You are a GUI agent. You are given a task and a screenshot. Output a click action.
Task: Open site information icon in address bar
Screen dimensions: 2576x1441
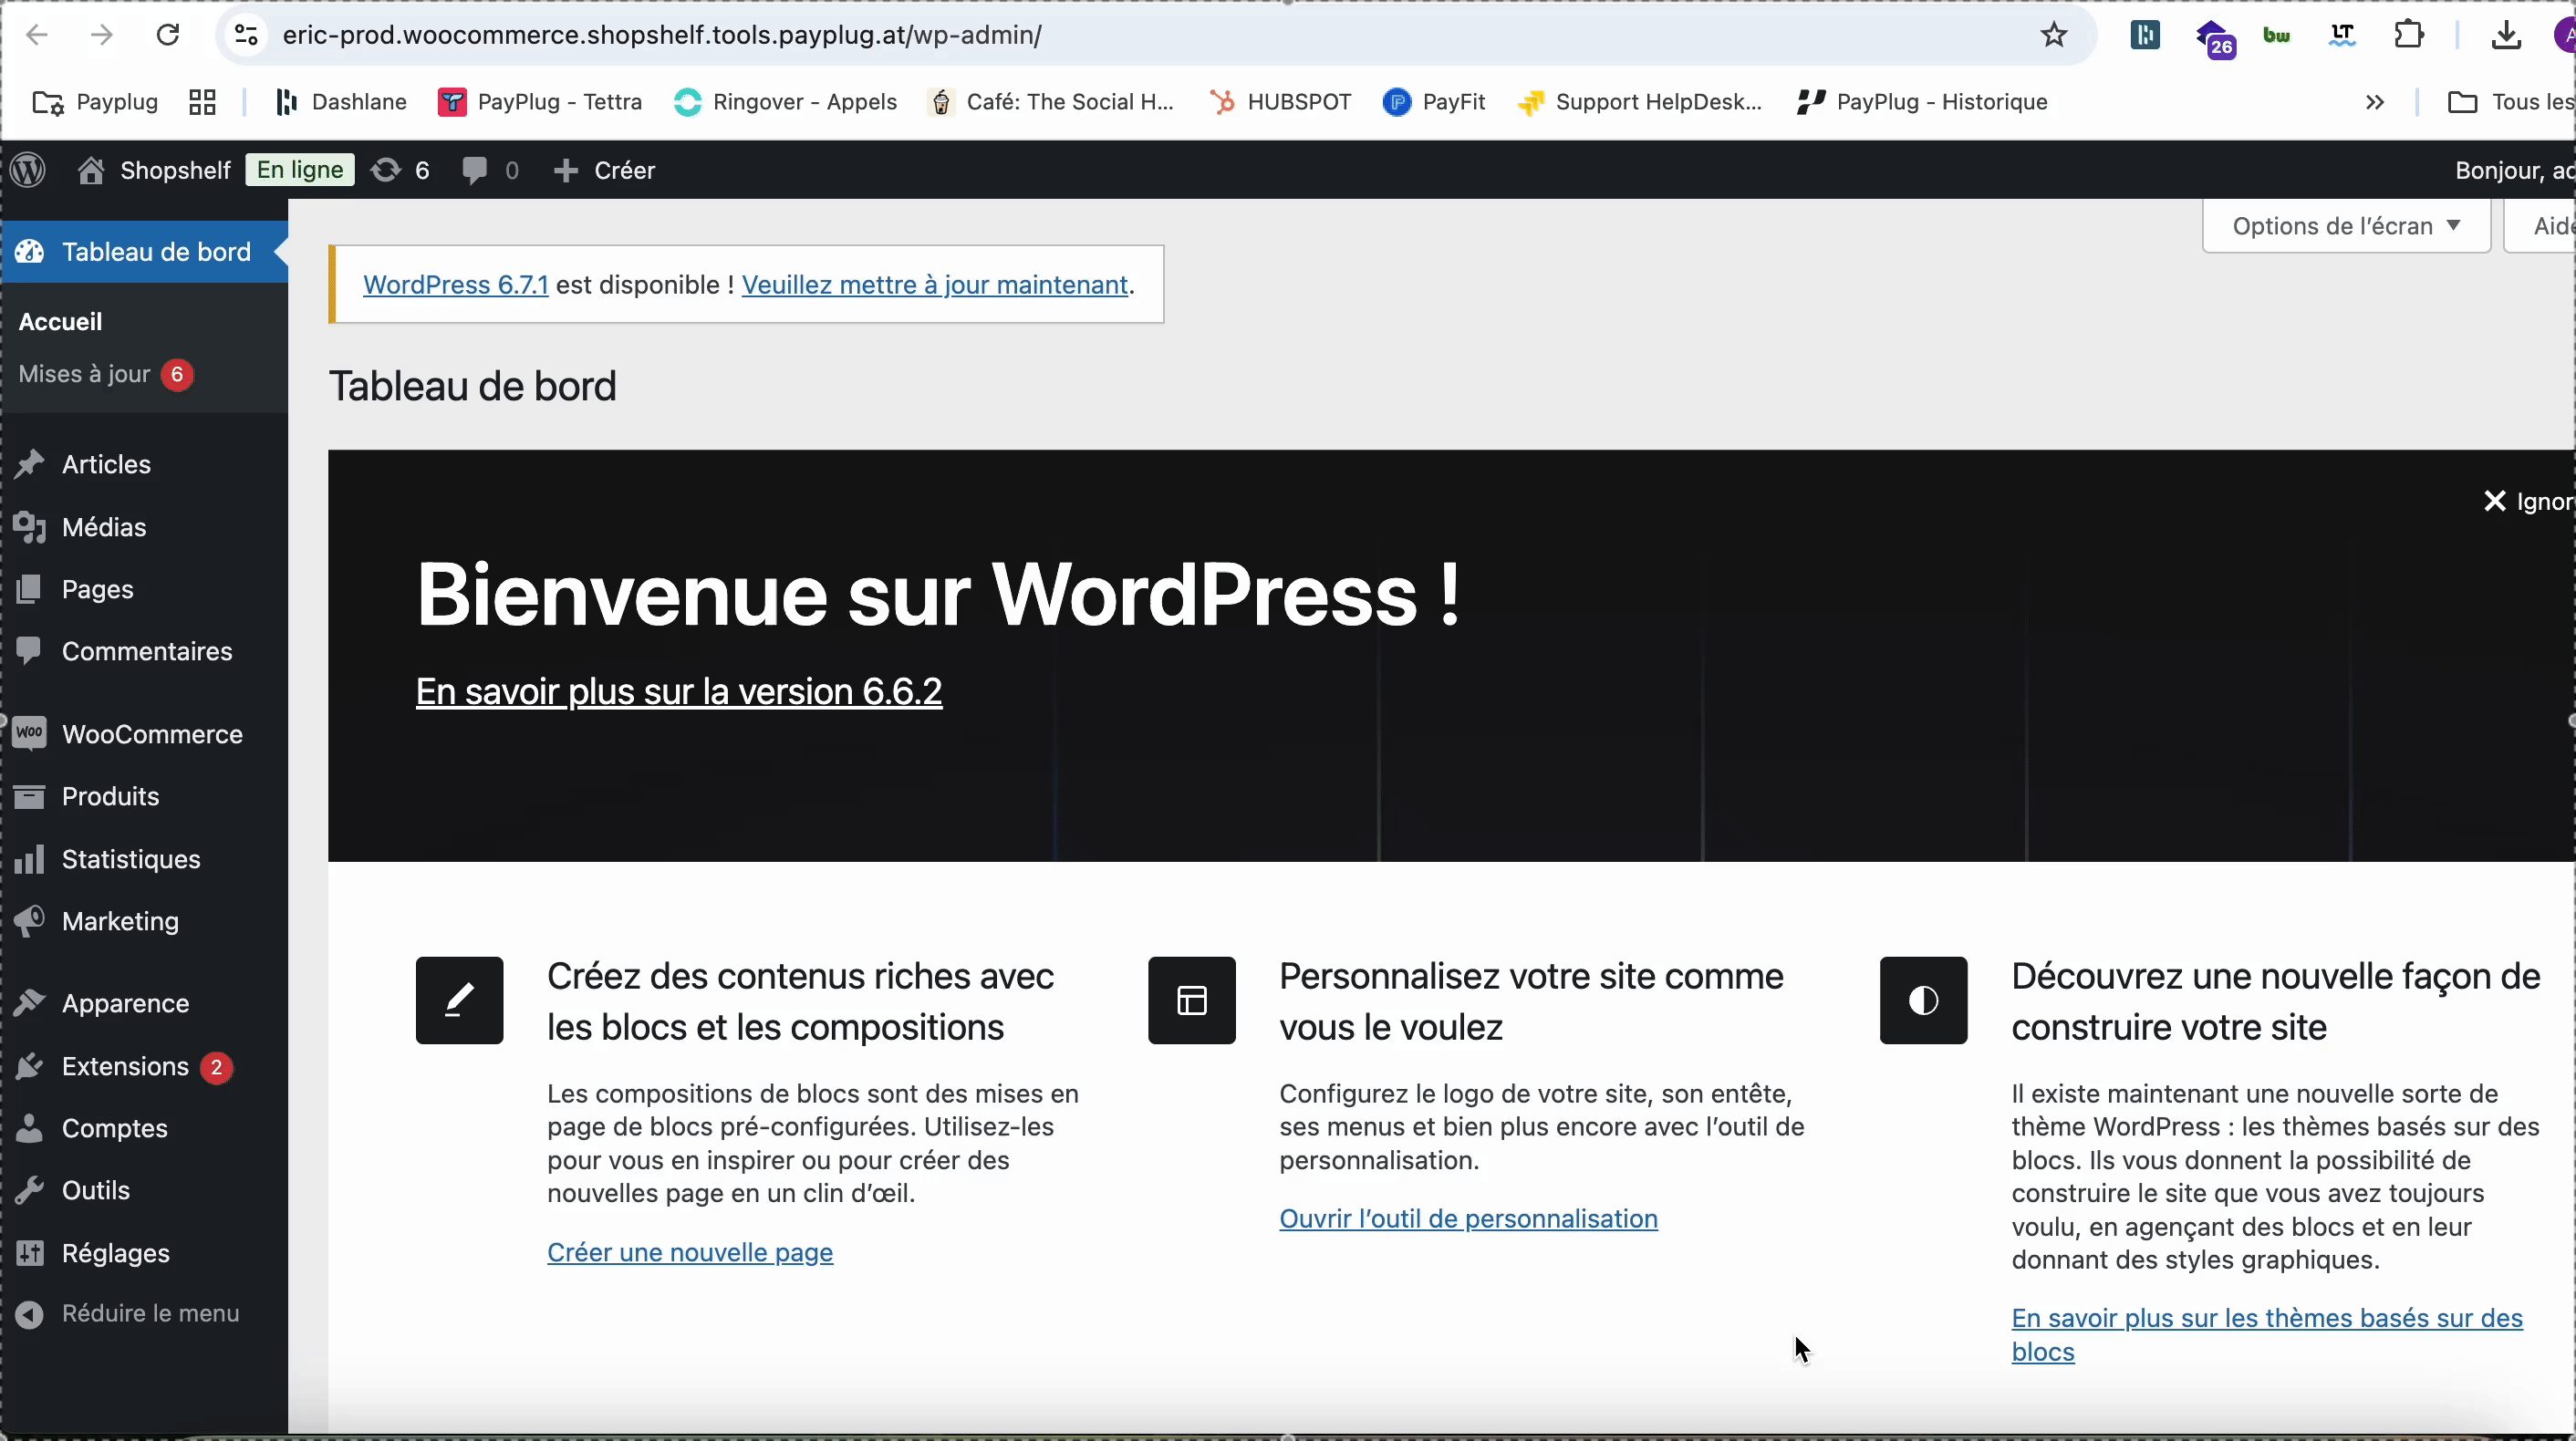pos(246,36)
